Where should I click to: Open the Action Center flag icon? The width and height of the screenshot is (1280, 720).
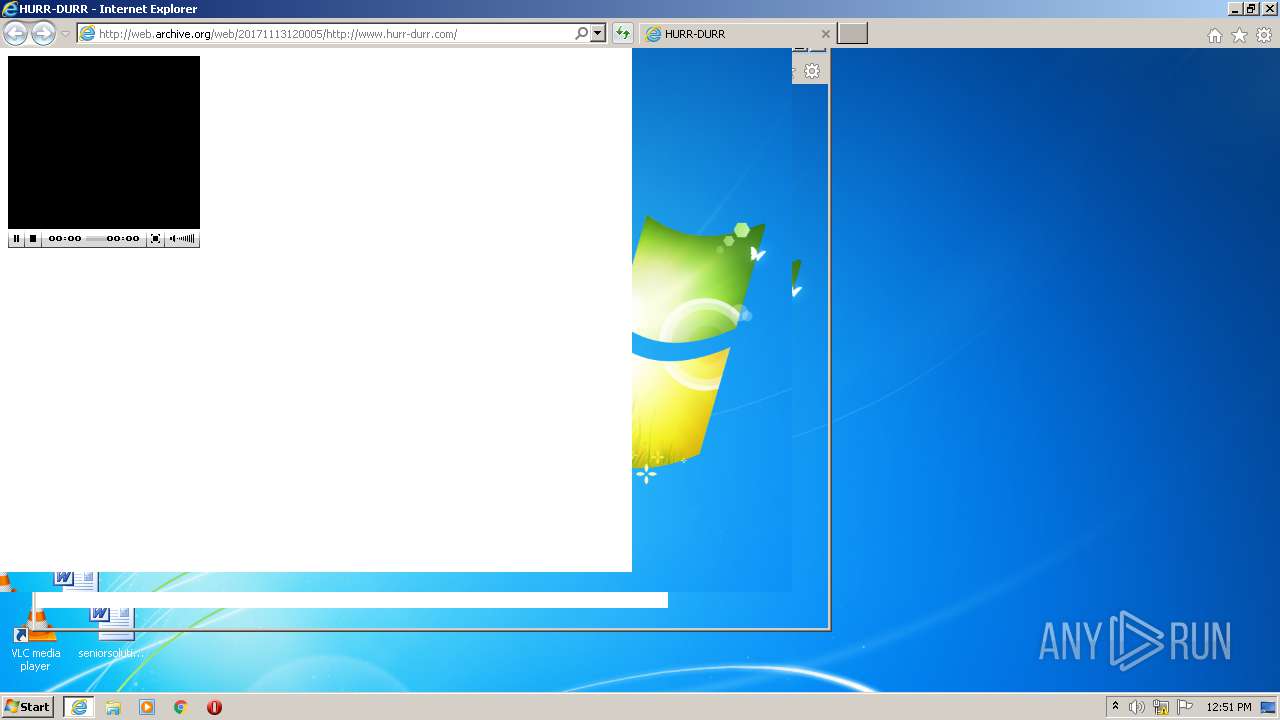pyautogui.click(x=1185, y=707)
